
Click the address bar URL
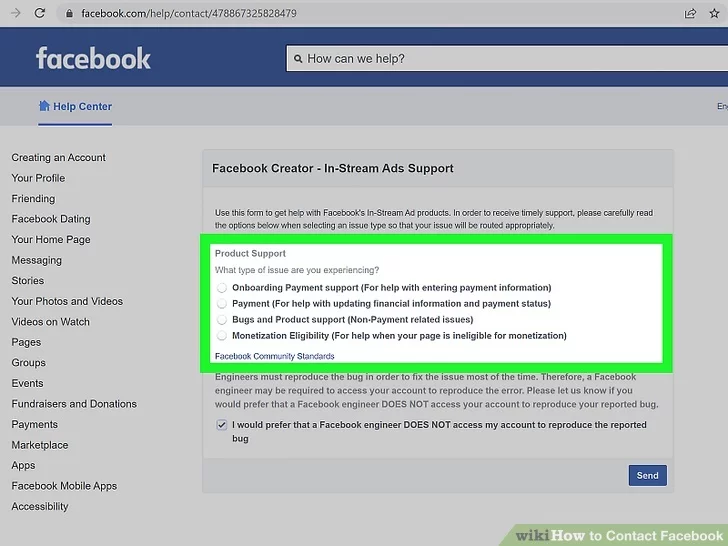point(189,13)
